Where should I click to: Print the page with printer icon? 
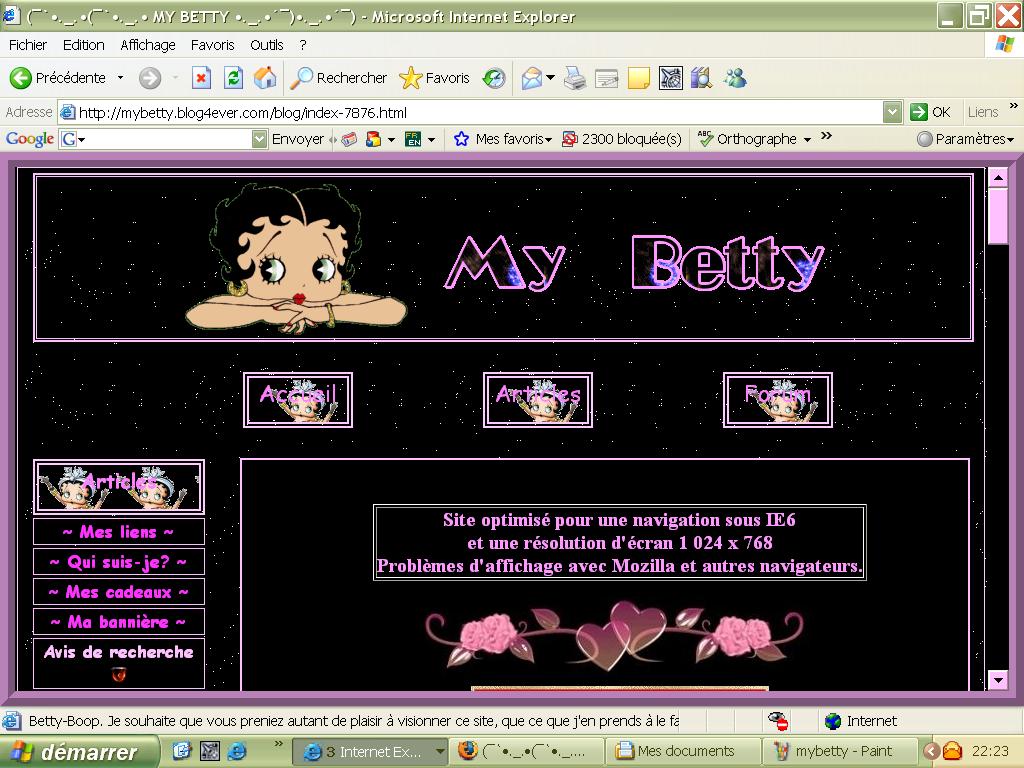[575, 78]
